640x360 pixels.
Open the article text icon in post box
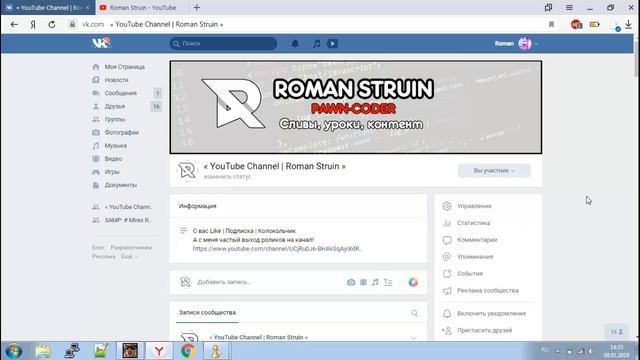pos(388,282)
